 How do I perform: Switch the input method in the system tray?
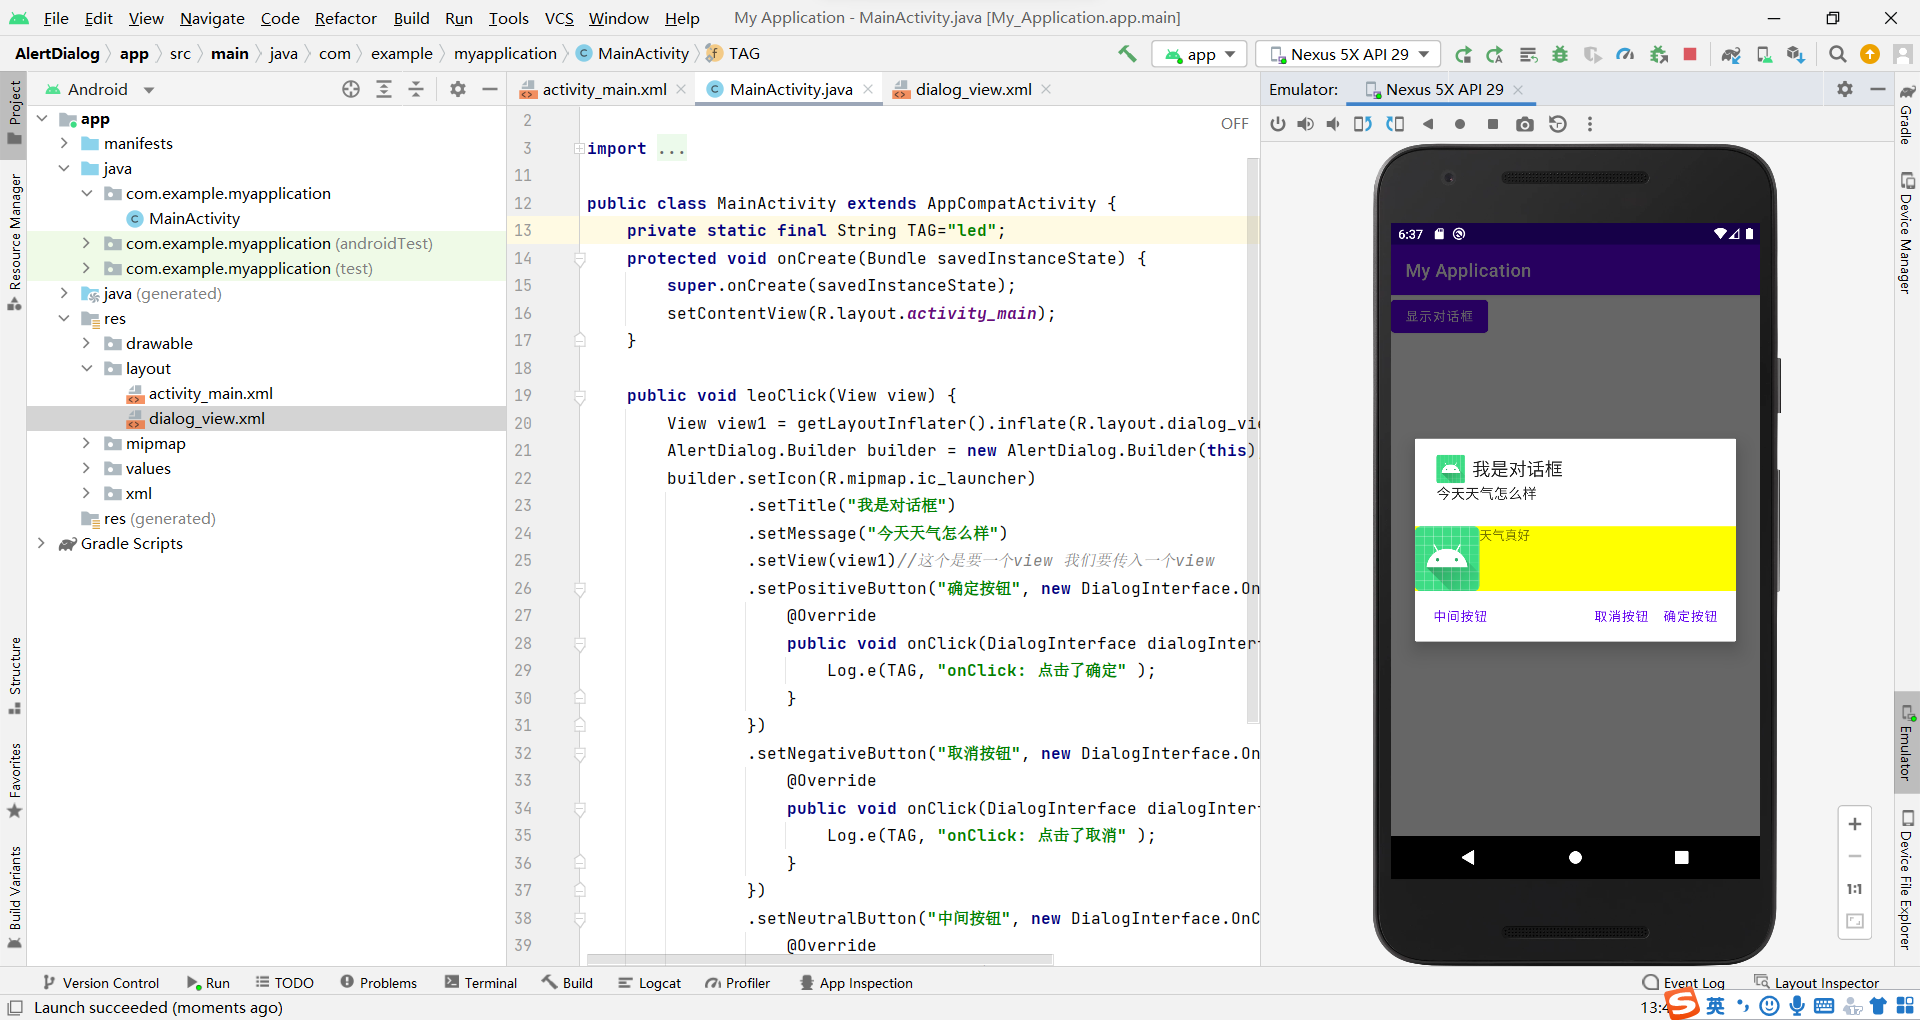coord(1716,1006)
